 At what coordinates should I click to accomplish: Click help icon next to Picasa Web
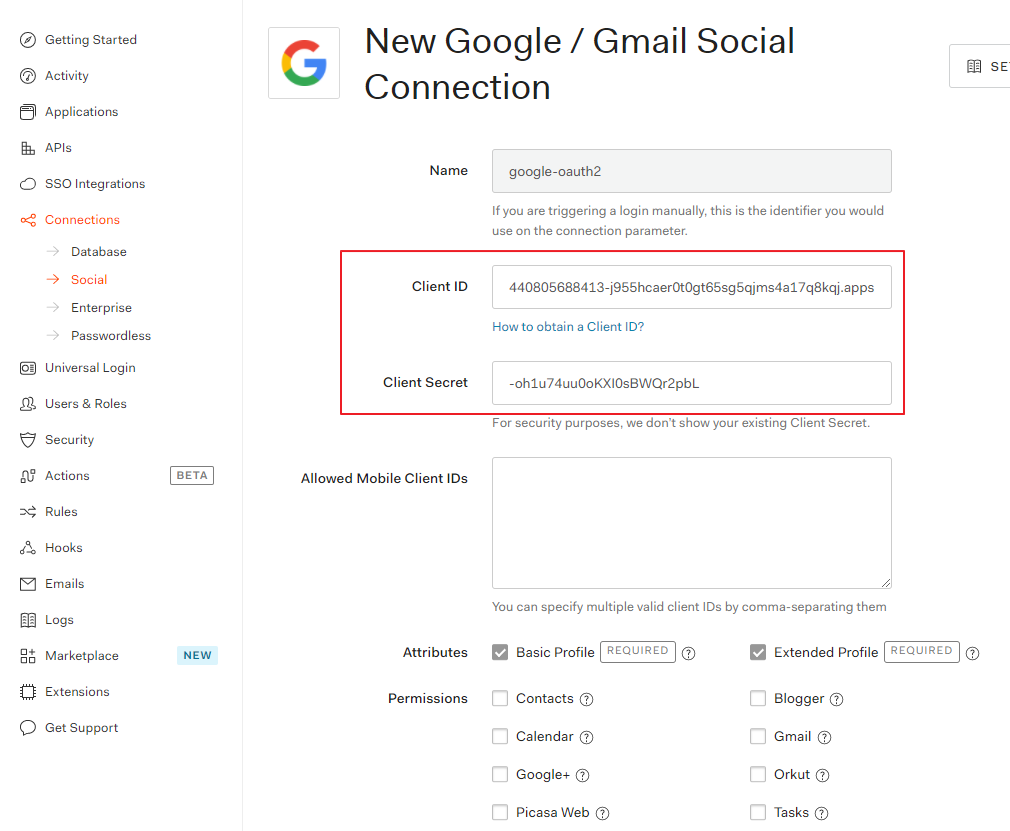602,814
